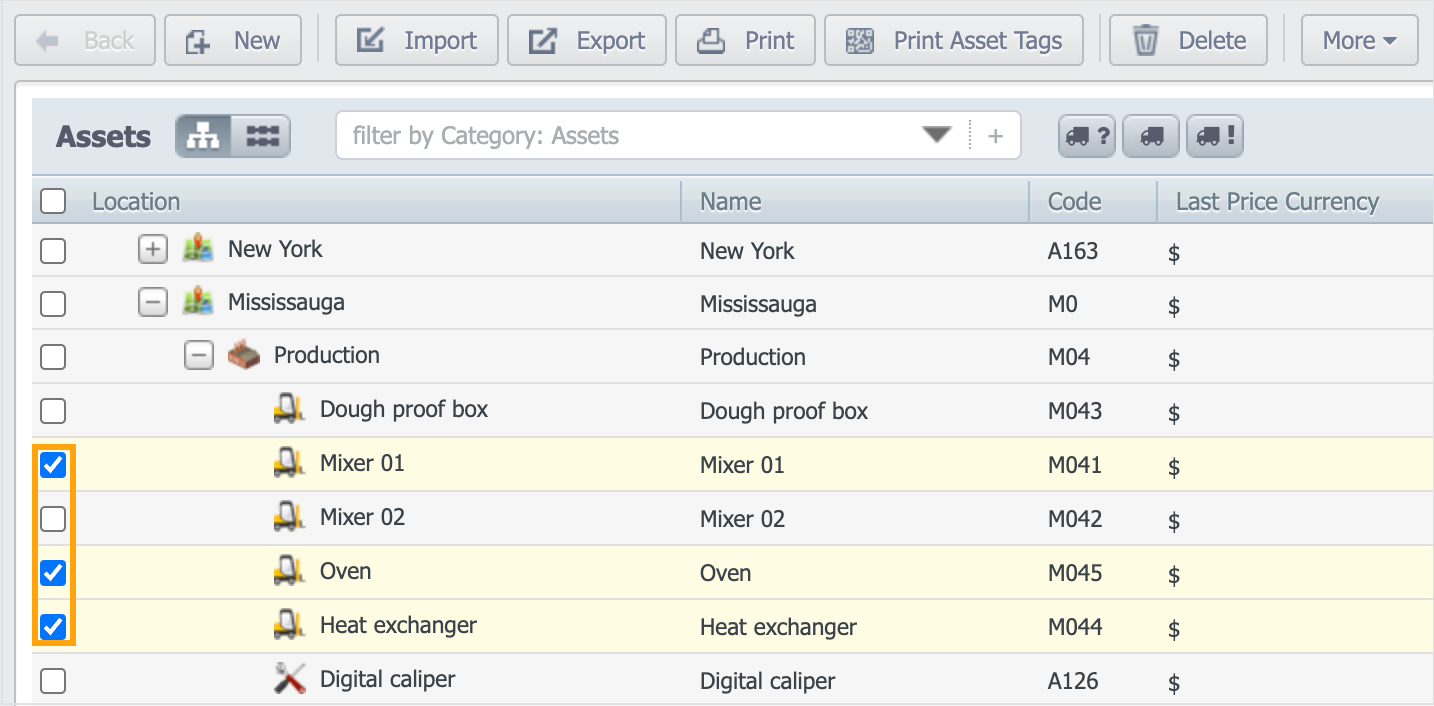Delete selected assets with Delete button
The image size is (1434, 706).
1189,41
